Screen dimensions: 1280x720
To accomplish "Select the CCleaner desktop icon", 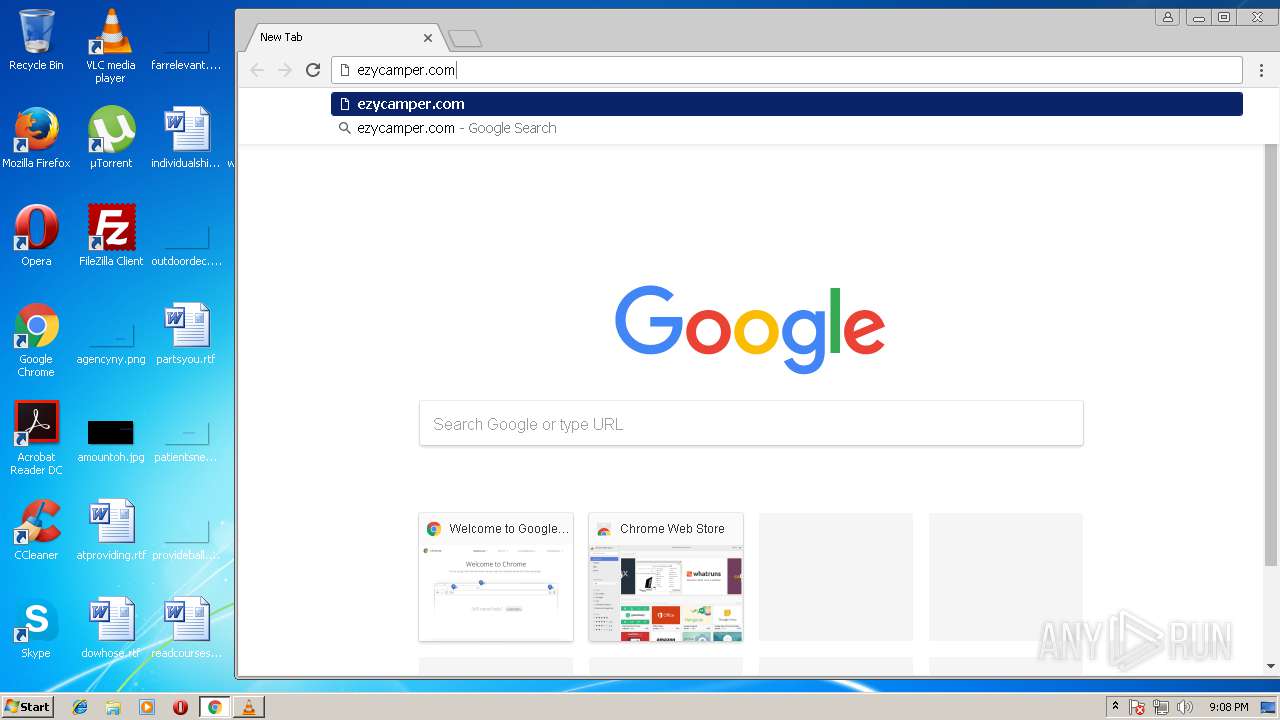I will [x=36, y=530].
